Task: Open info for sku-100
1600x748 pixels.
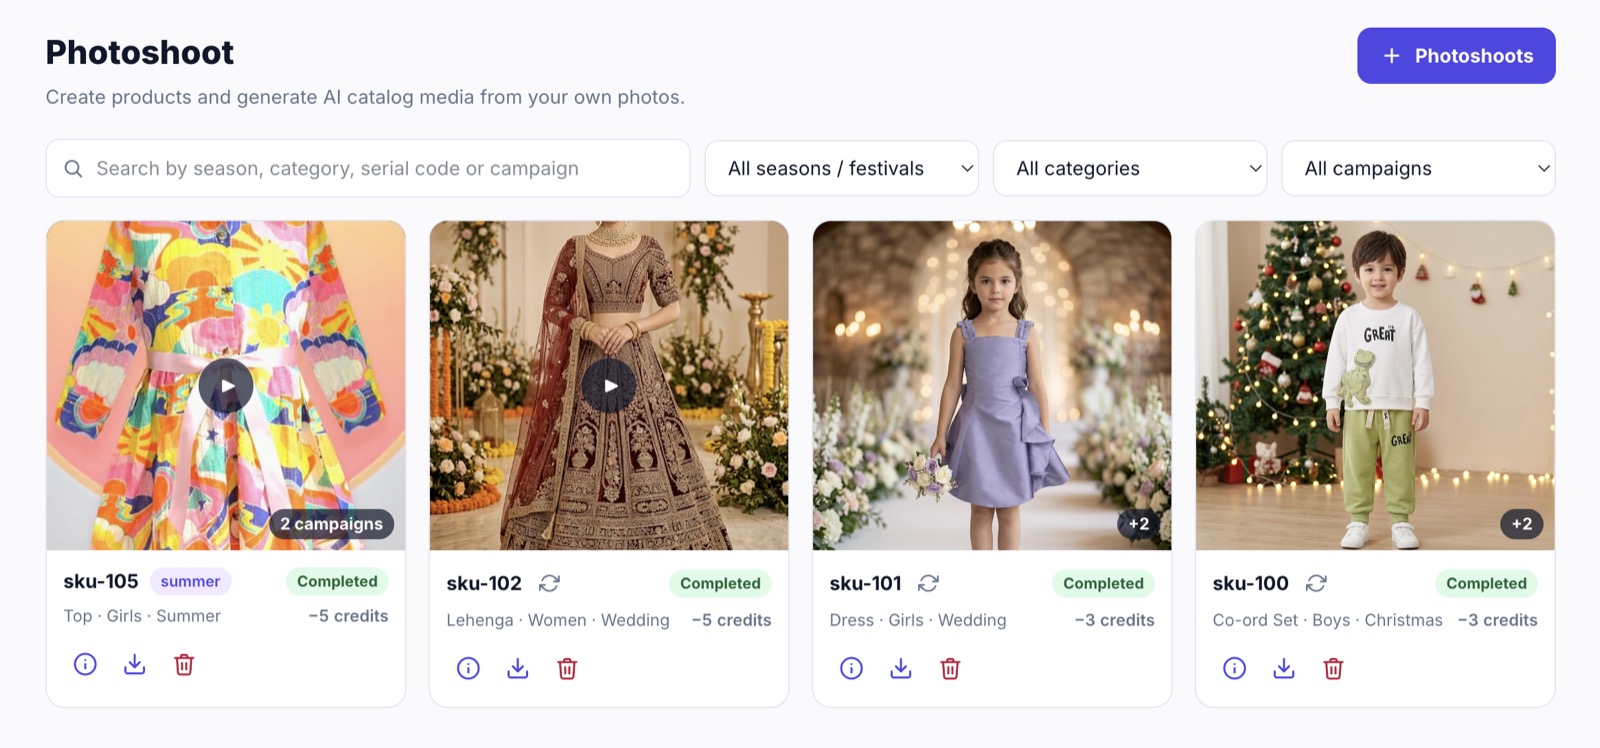Action: (1234, 668)
